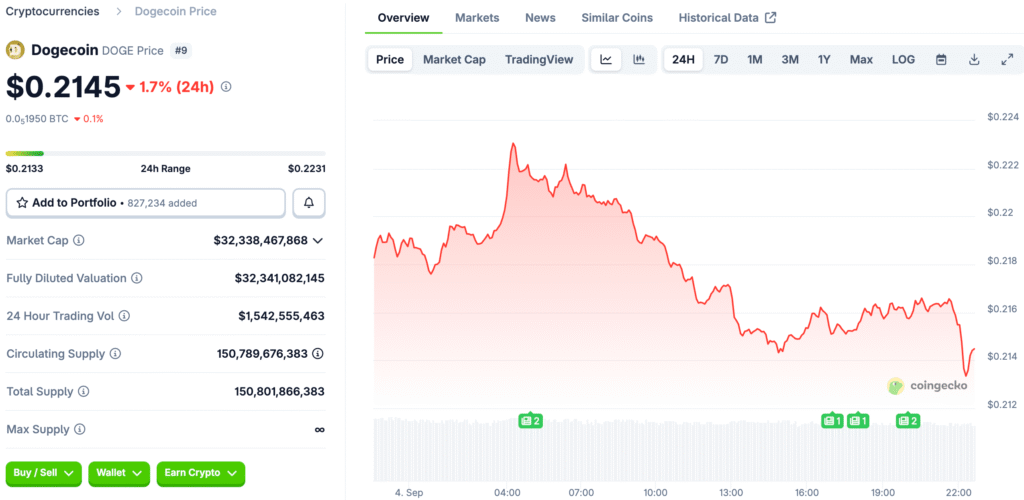Select the 1Y time range
This screenshot has height=500, width=1024.
[x=824, y=59]
